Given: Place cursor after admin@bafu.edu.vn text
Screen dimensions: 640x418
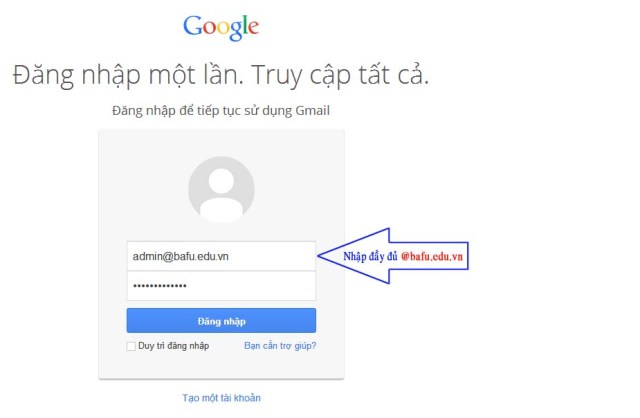Looking at the screenshot, I should [x=229, y=256].
